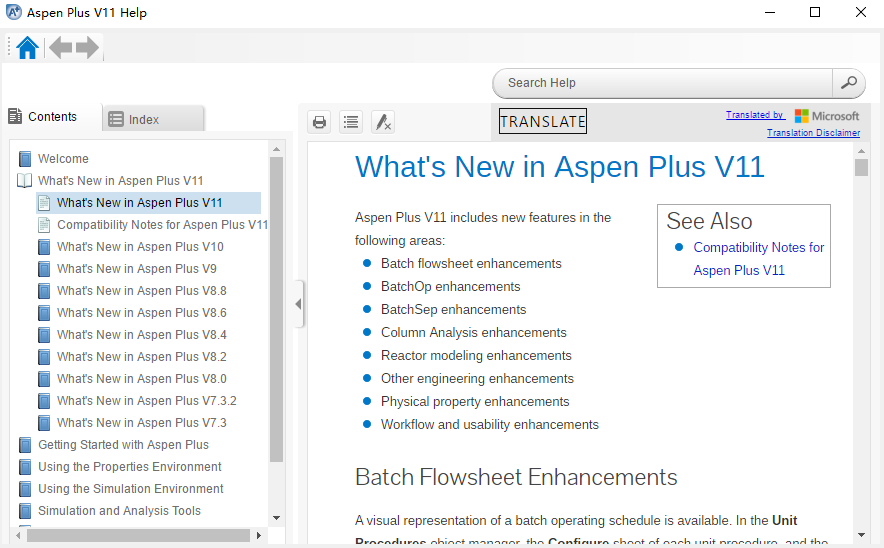Remove search highlighting with the marker icon

pos(383,122)
